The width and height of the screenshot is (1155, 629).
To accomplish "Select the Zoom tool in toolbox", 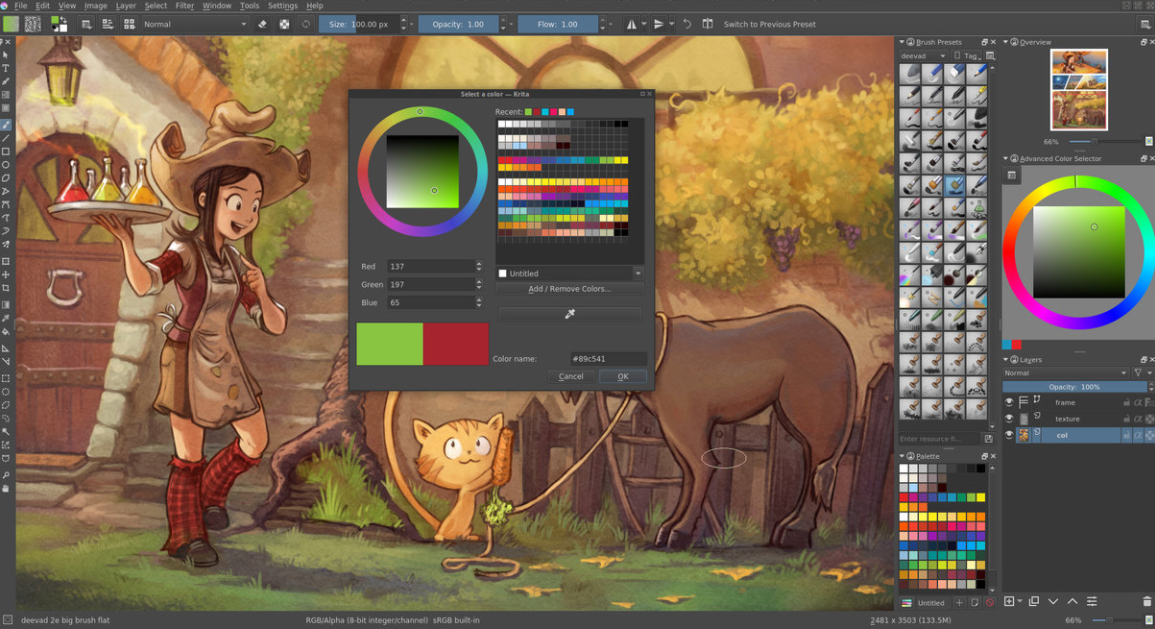I will click(6, 475).
